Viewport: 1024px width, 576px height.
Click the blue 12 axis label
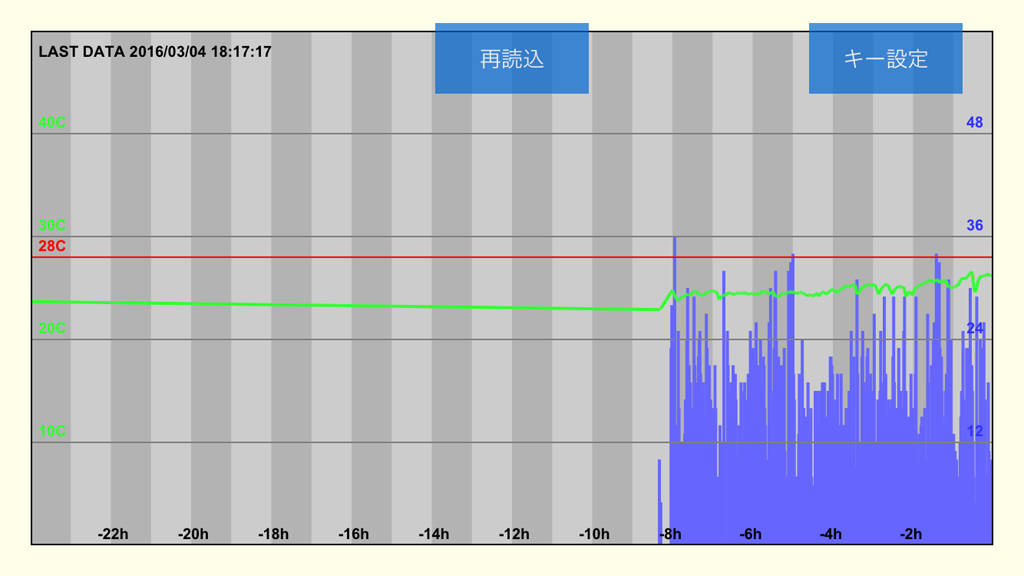(974, 431)
